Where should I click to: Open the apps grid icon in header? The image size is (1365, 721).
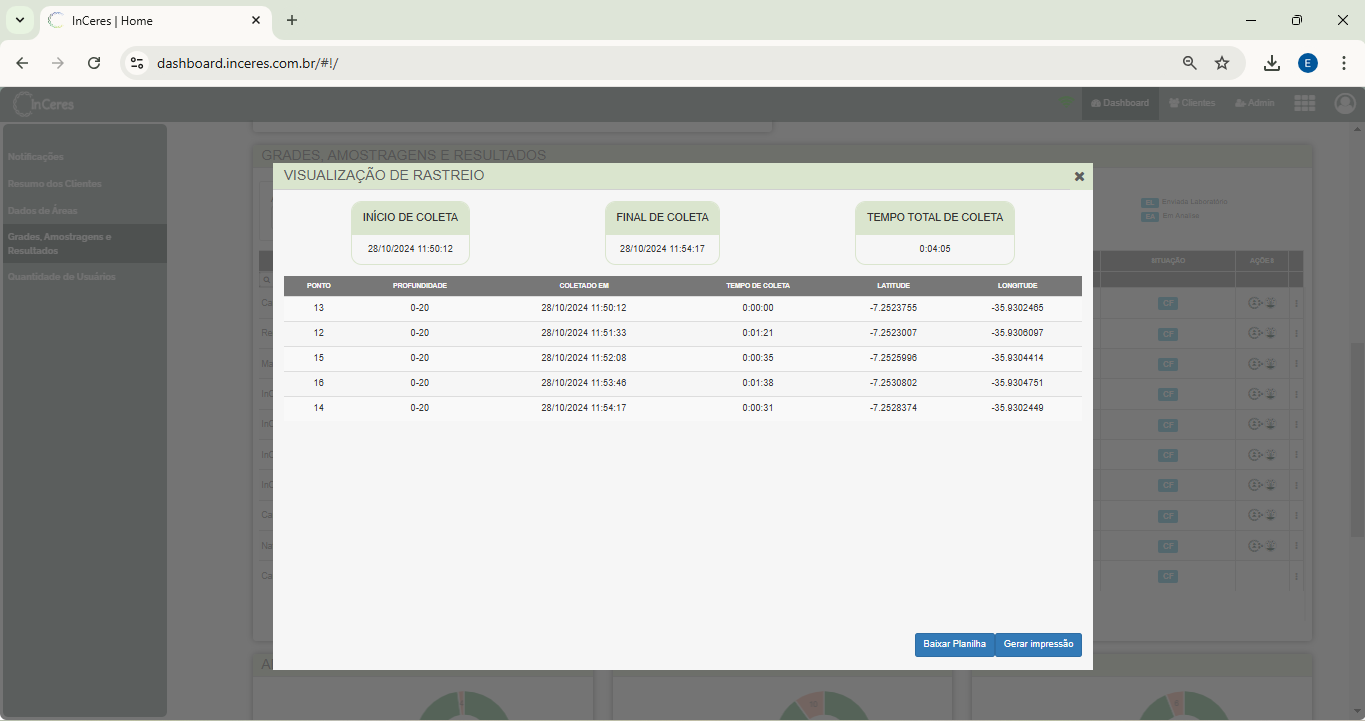[1304, 103]
